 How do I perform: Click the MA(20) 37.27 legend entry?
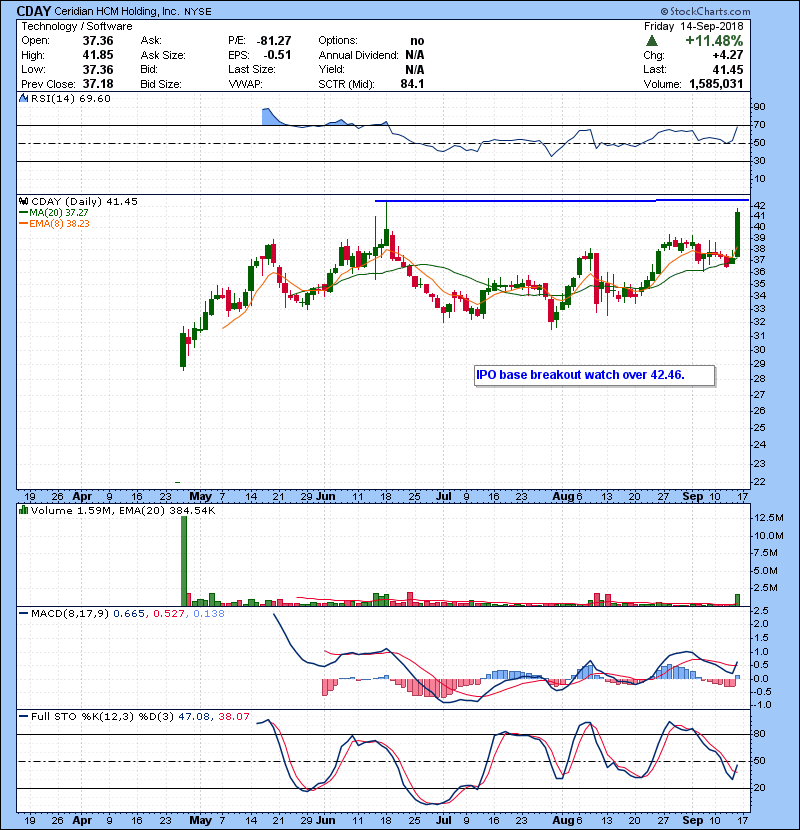coord(54,212)
